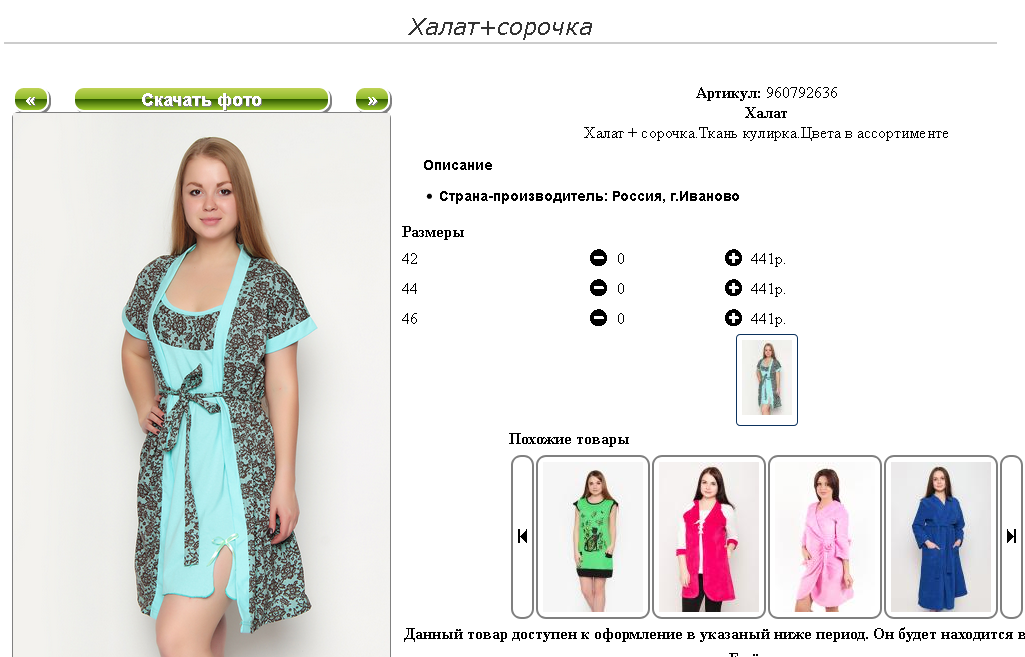Click the Описание heading
The height and width of the screenshot is (657, 1025).
458,165
